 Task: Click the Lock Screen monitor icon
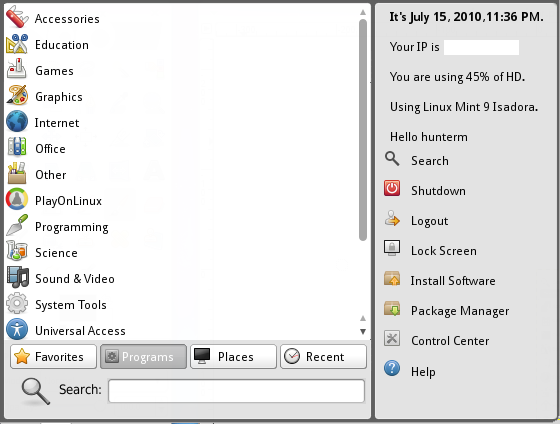392,248
